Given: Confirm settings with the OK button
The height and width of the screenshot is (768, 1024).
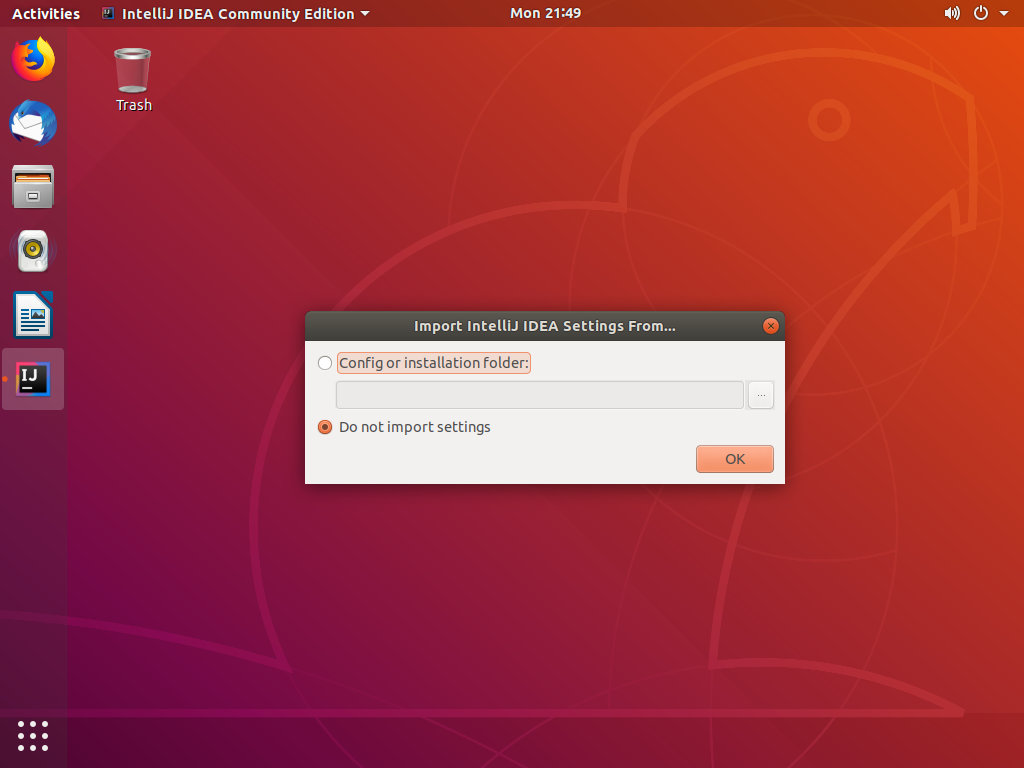Looking at the screenshot, I should pos(734,458).
